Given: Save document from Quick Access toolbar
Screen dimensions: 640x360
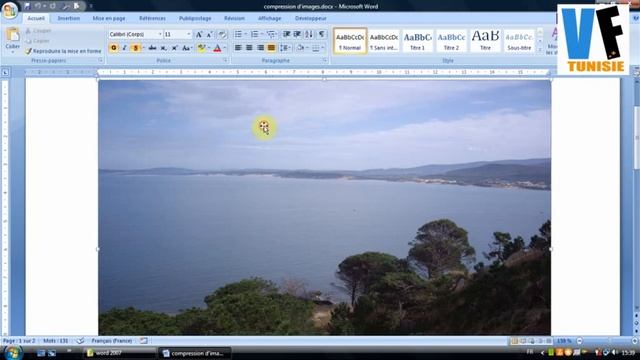Looking at the screenshot, I should coord(27,6).
